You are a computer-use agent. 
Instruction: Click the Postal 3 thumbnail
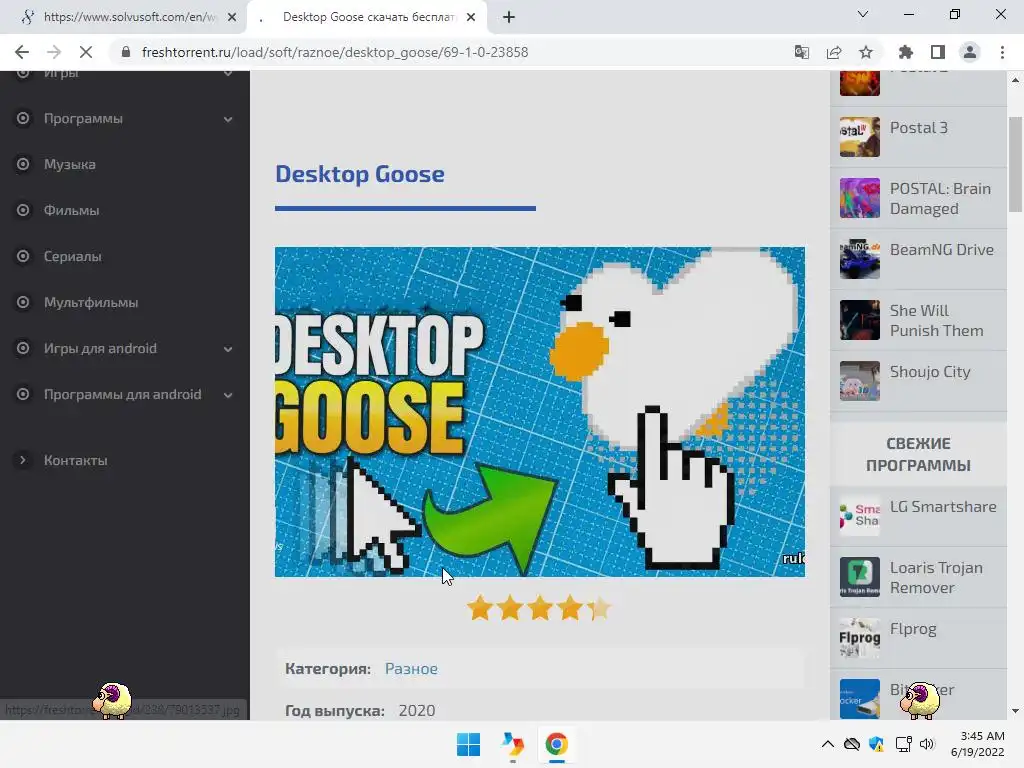(x=859, y=137)
